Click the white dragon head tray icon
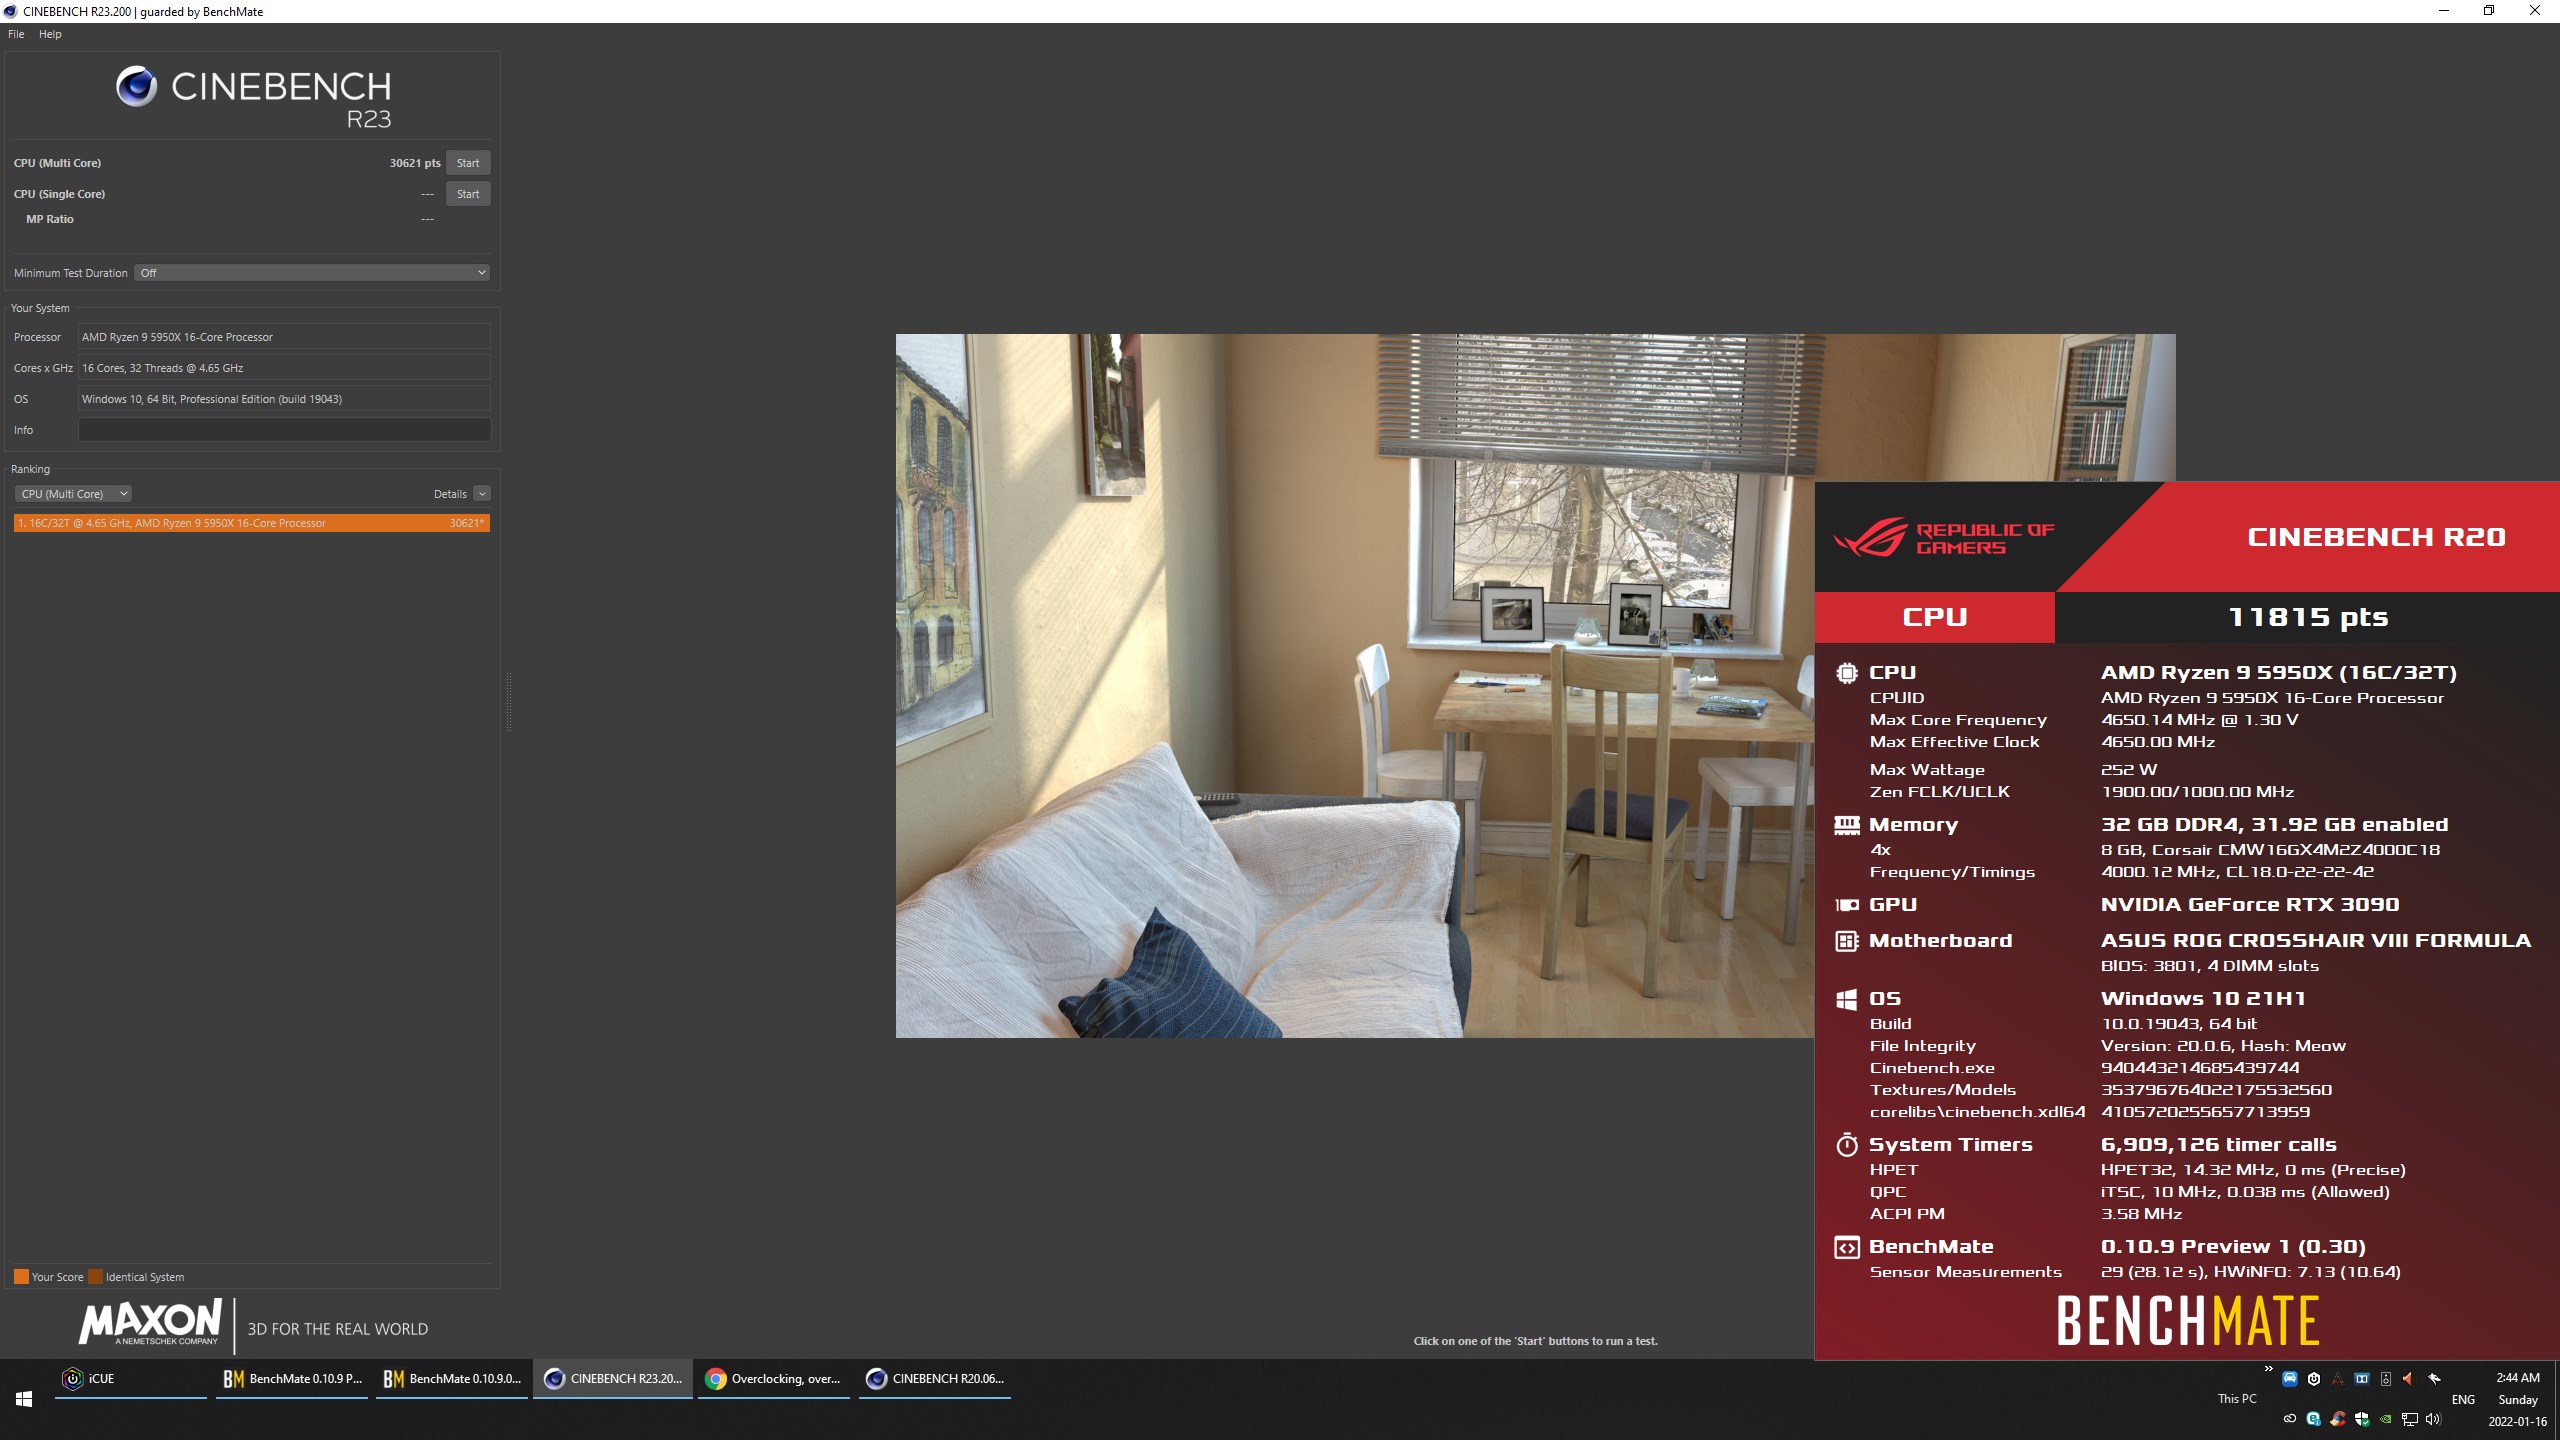The width and height of the screenshot is (2560, 1440). tap(2434, 1379)
